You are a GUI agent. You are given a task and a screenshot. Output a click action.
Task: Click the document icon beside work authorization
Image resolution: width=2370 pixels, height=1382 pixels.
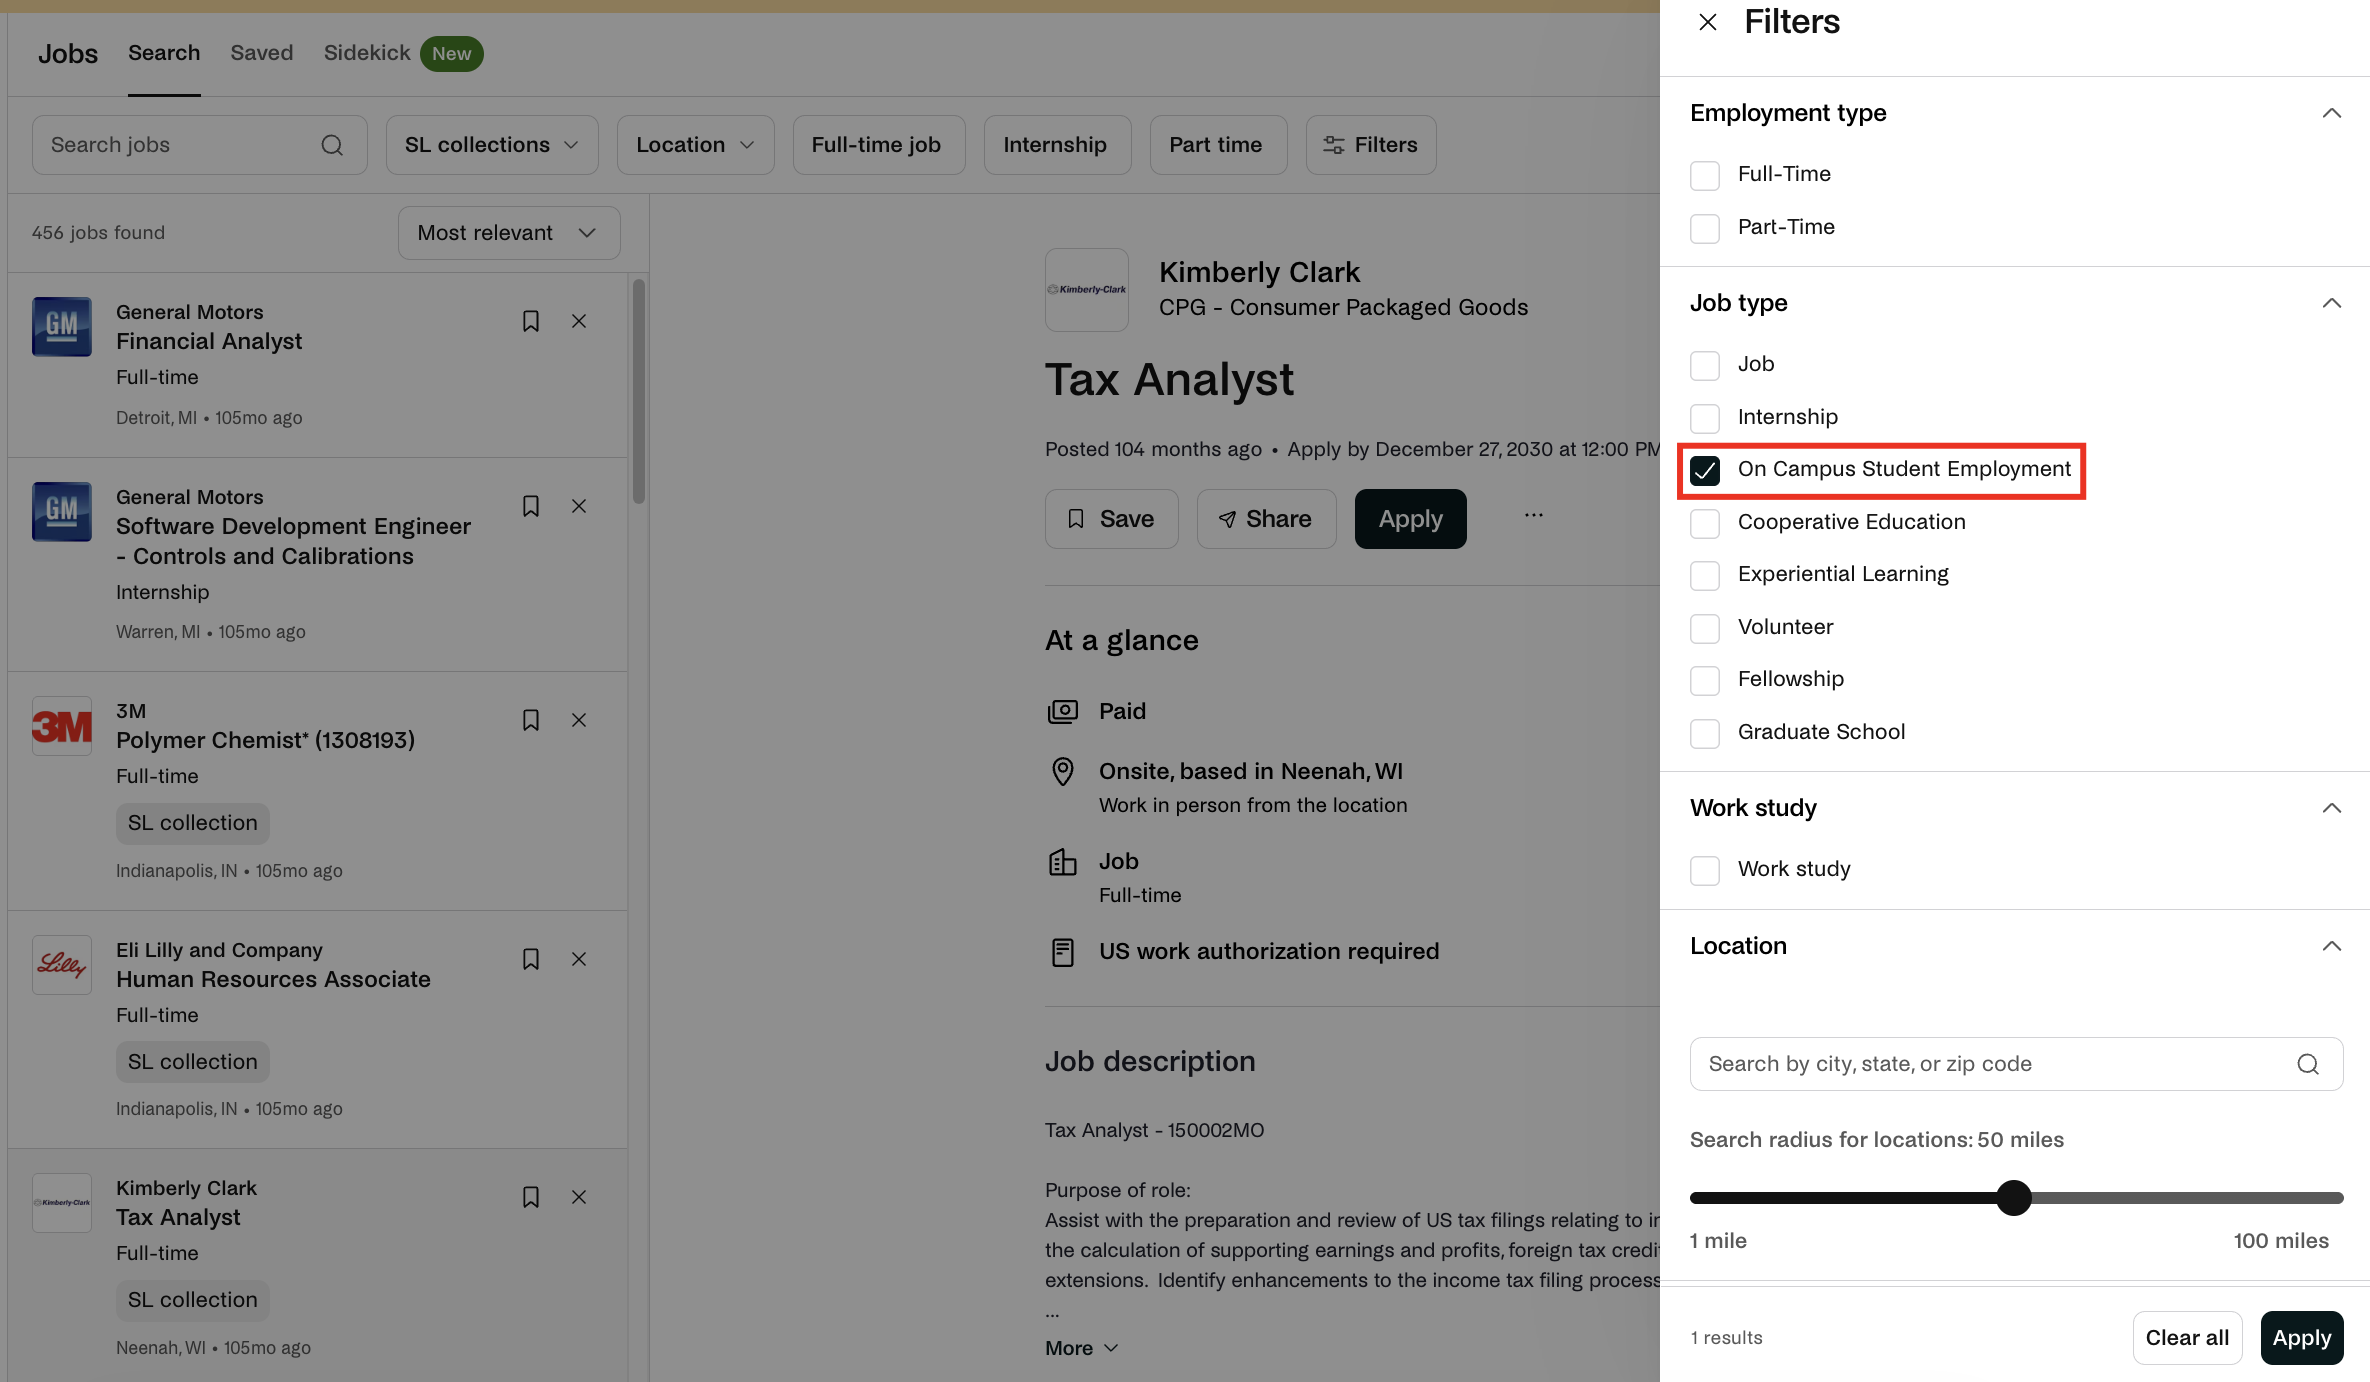click(x=1063, y=952)
